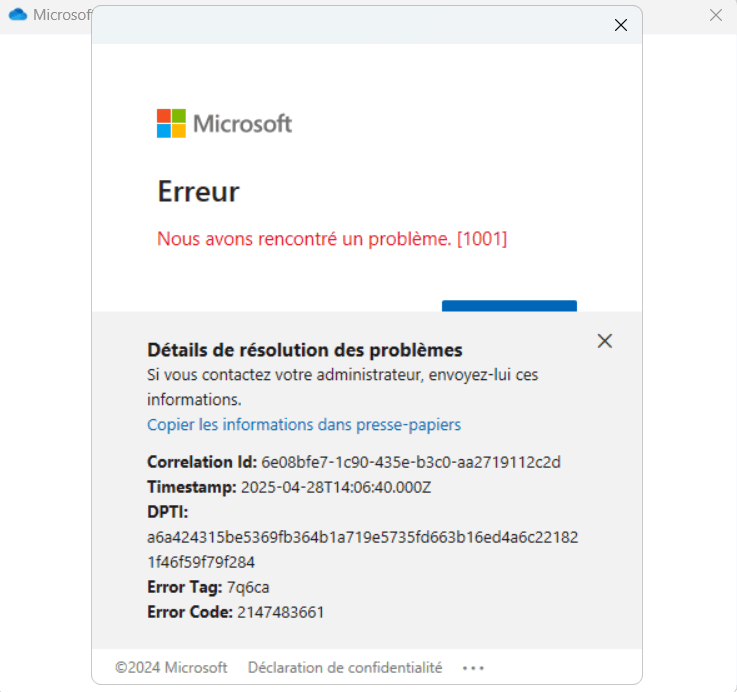Click the Microsoft window title text
This screenshot has width=737, height=692.
click(62, 15)
